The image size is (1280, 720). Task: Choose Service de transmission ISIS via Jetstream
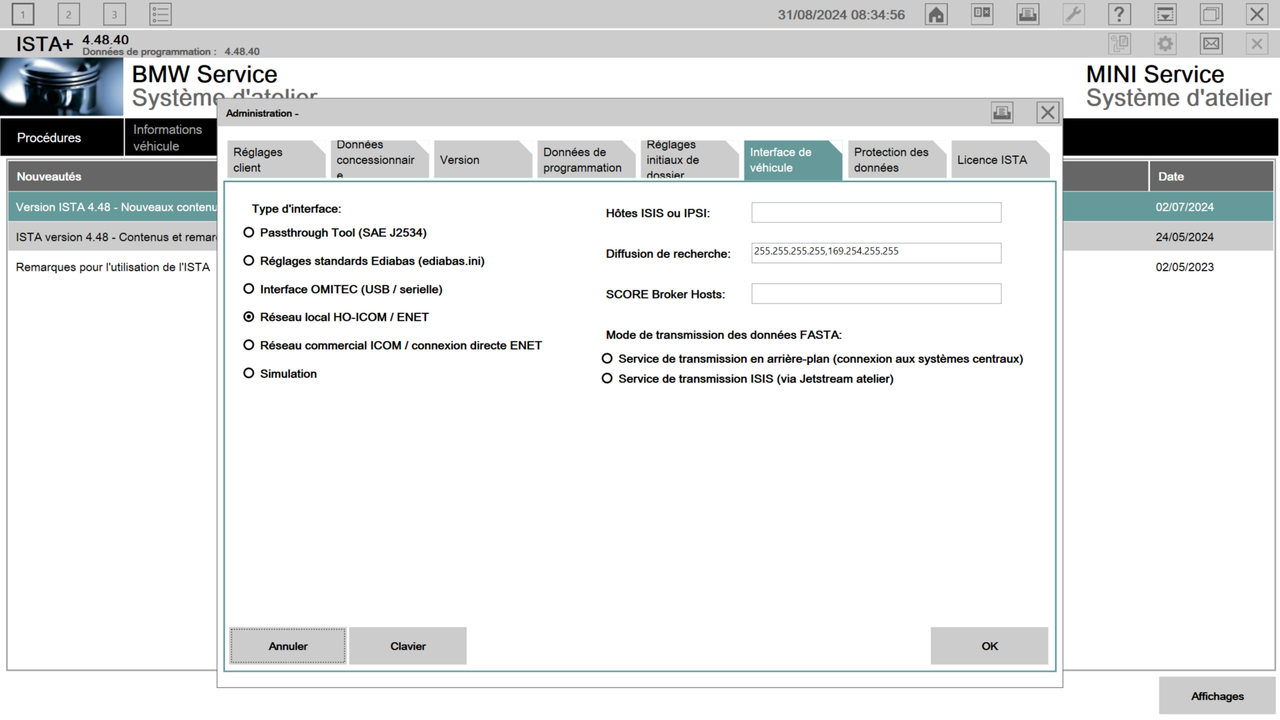click(607, 379)
